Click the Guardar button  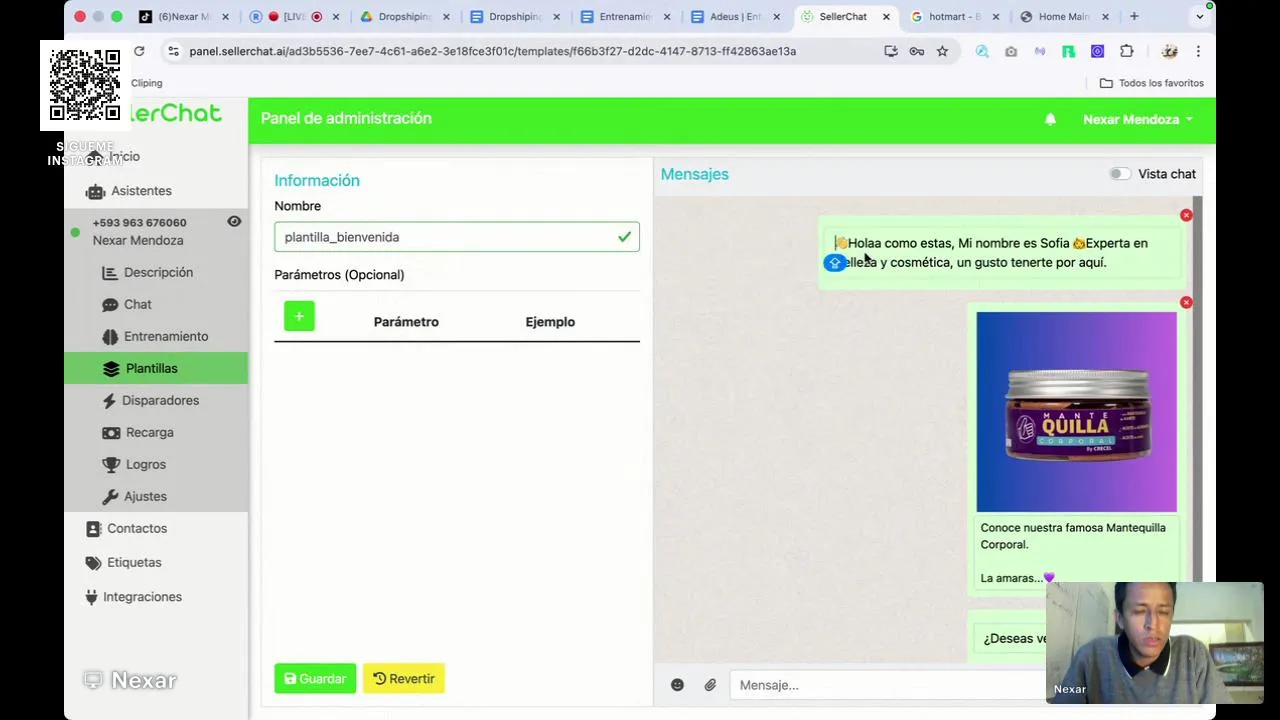pos(315,678)
